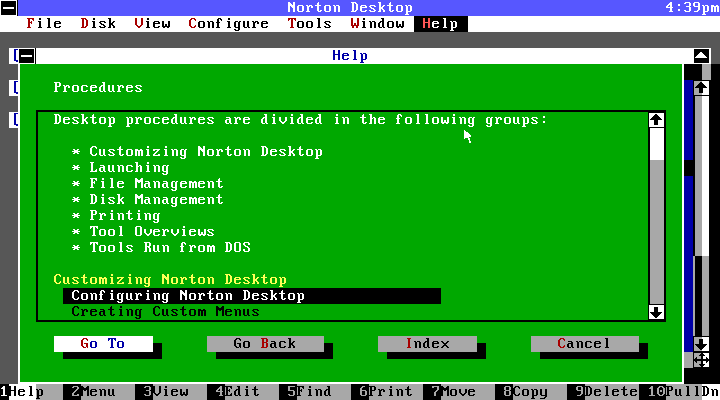The width and height of the screenshot is (720, 400).
Task: Click F7 Move in the function key bar
Action: click(453, 392)
